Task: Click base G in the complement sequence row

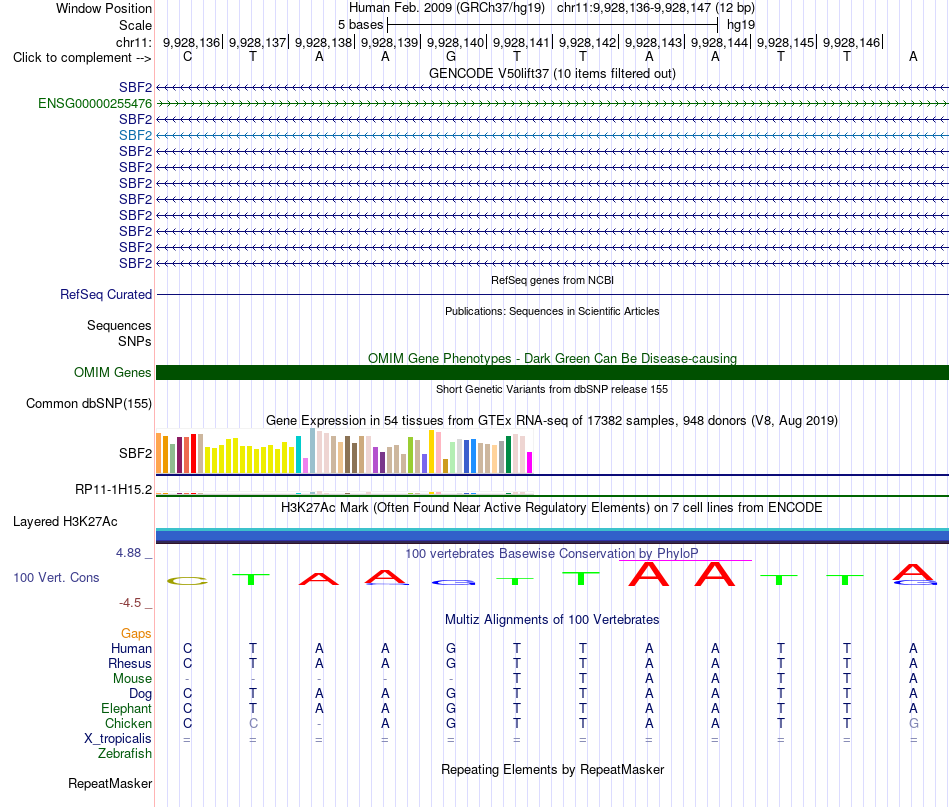Action: tap(451, 56)
